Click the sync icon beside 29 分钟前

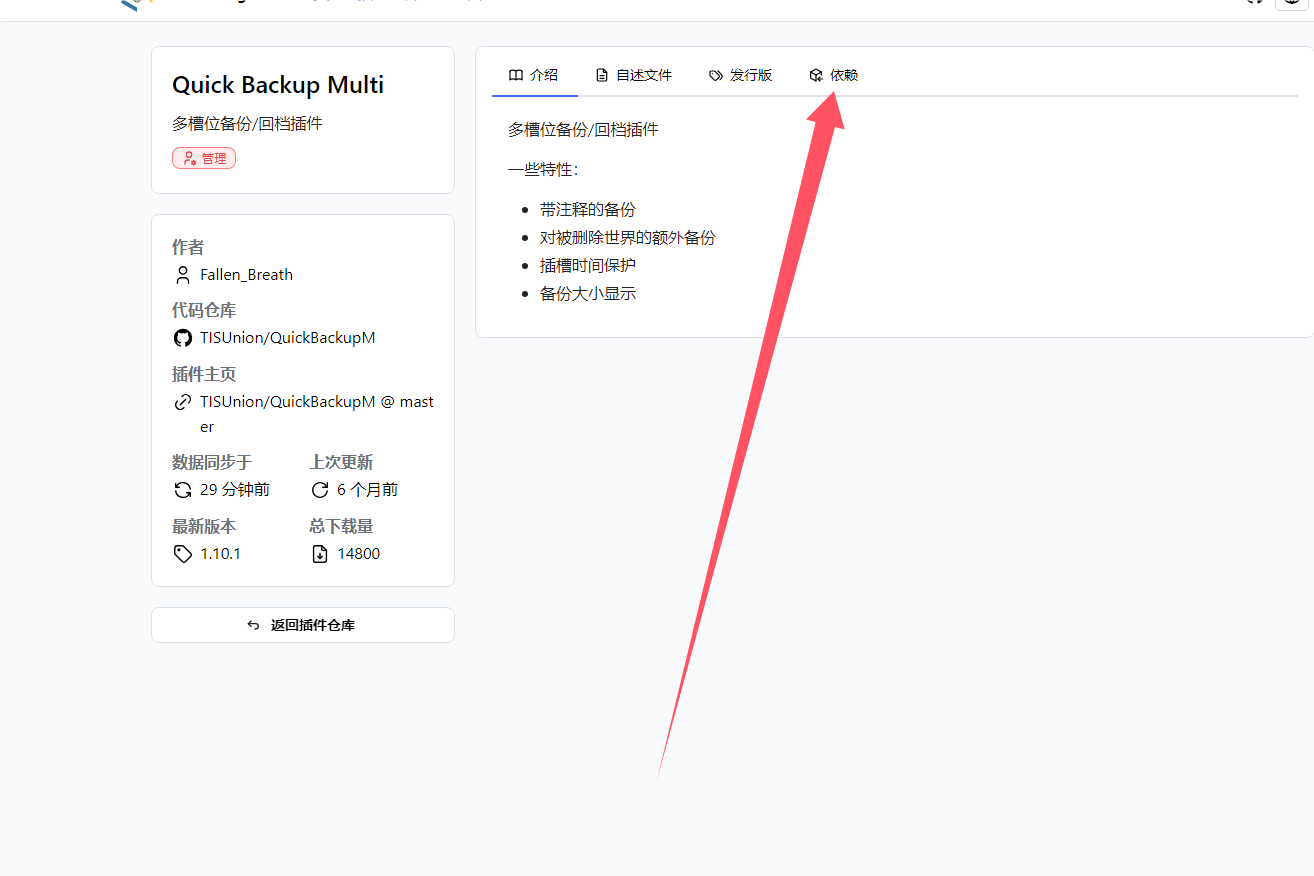tap(182, 490)
